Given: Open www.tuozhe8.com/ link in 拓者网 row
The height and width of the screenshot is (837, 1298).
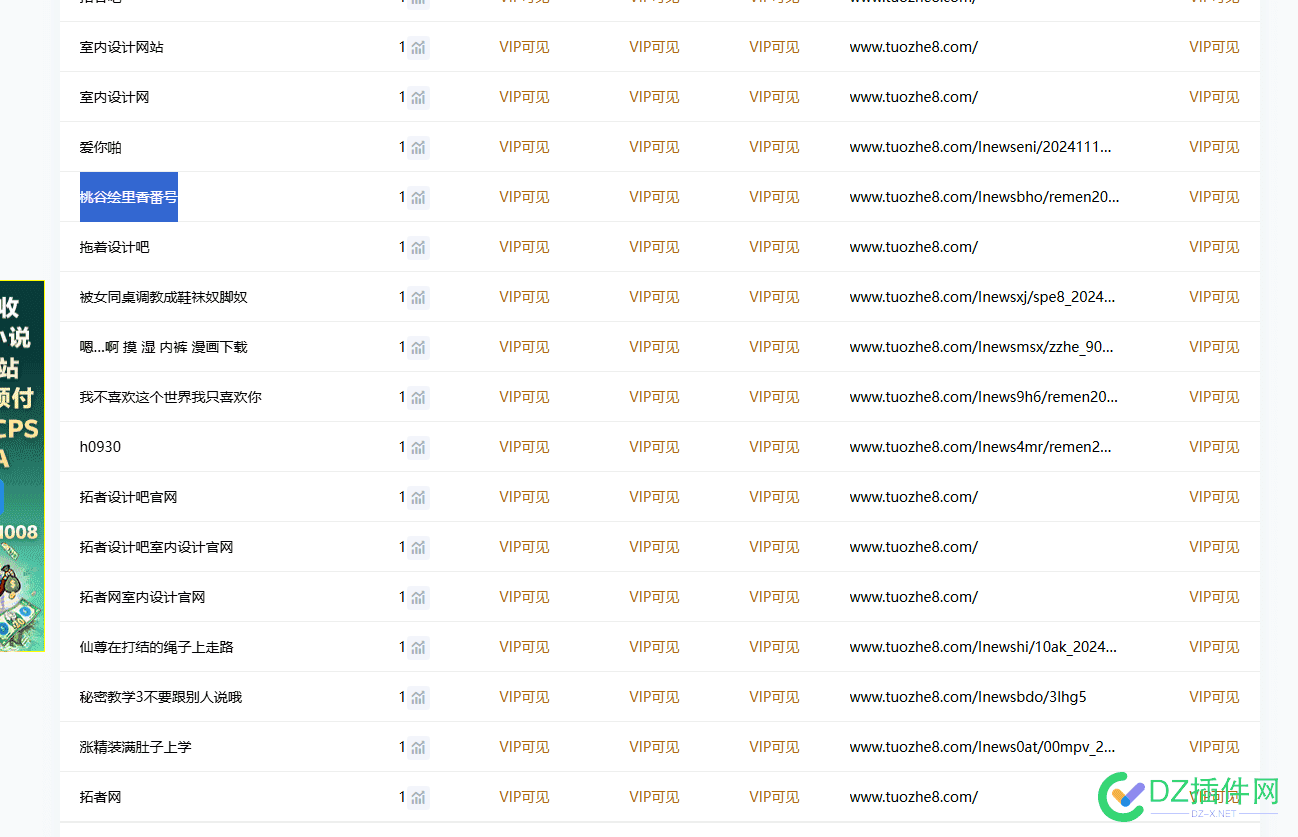Looking at the screenshot, I should (913, 797).
